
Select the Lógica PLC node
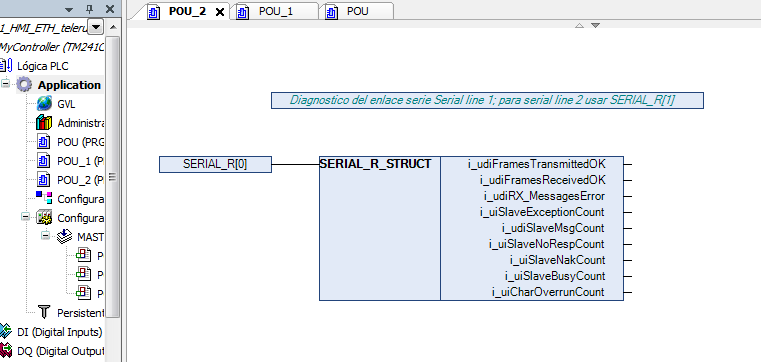coord(43,66)
